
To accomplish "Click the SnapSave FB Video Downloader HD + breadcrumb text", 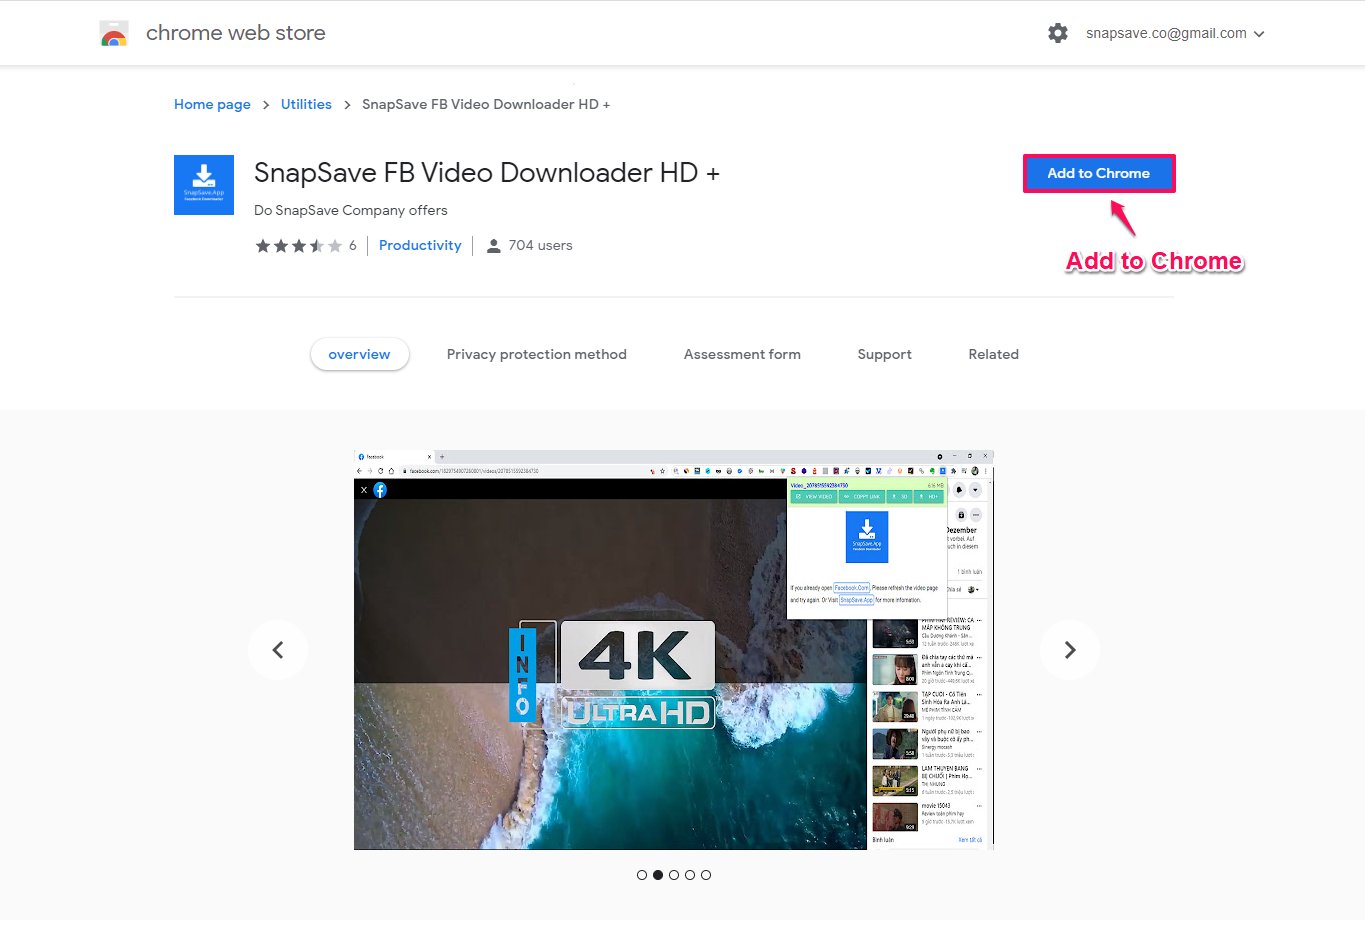I will point(486,104).
